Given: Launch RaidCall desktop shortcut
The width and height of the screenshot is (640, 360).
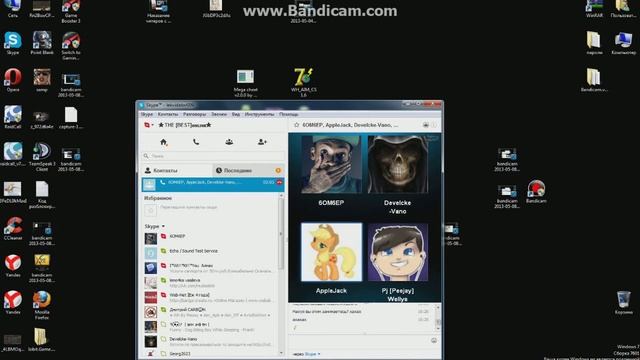Looking at the screenshot, I should (x=13, y=117).
